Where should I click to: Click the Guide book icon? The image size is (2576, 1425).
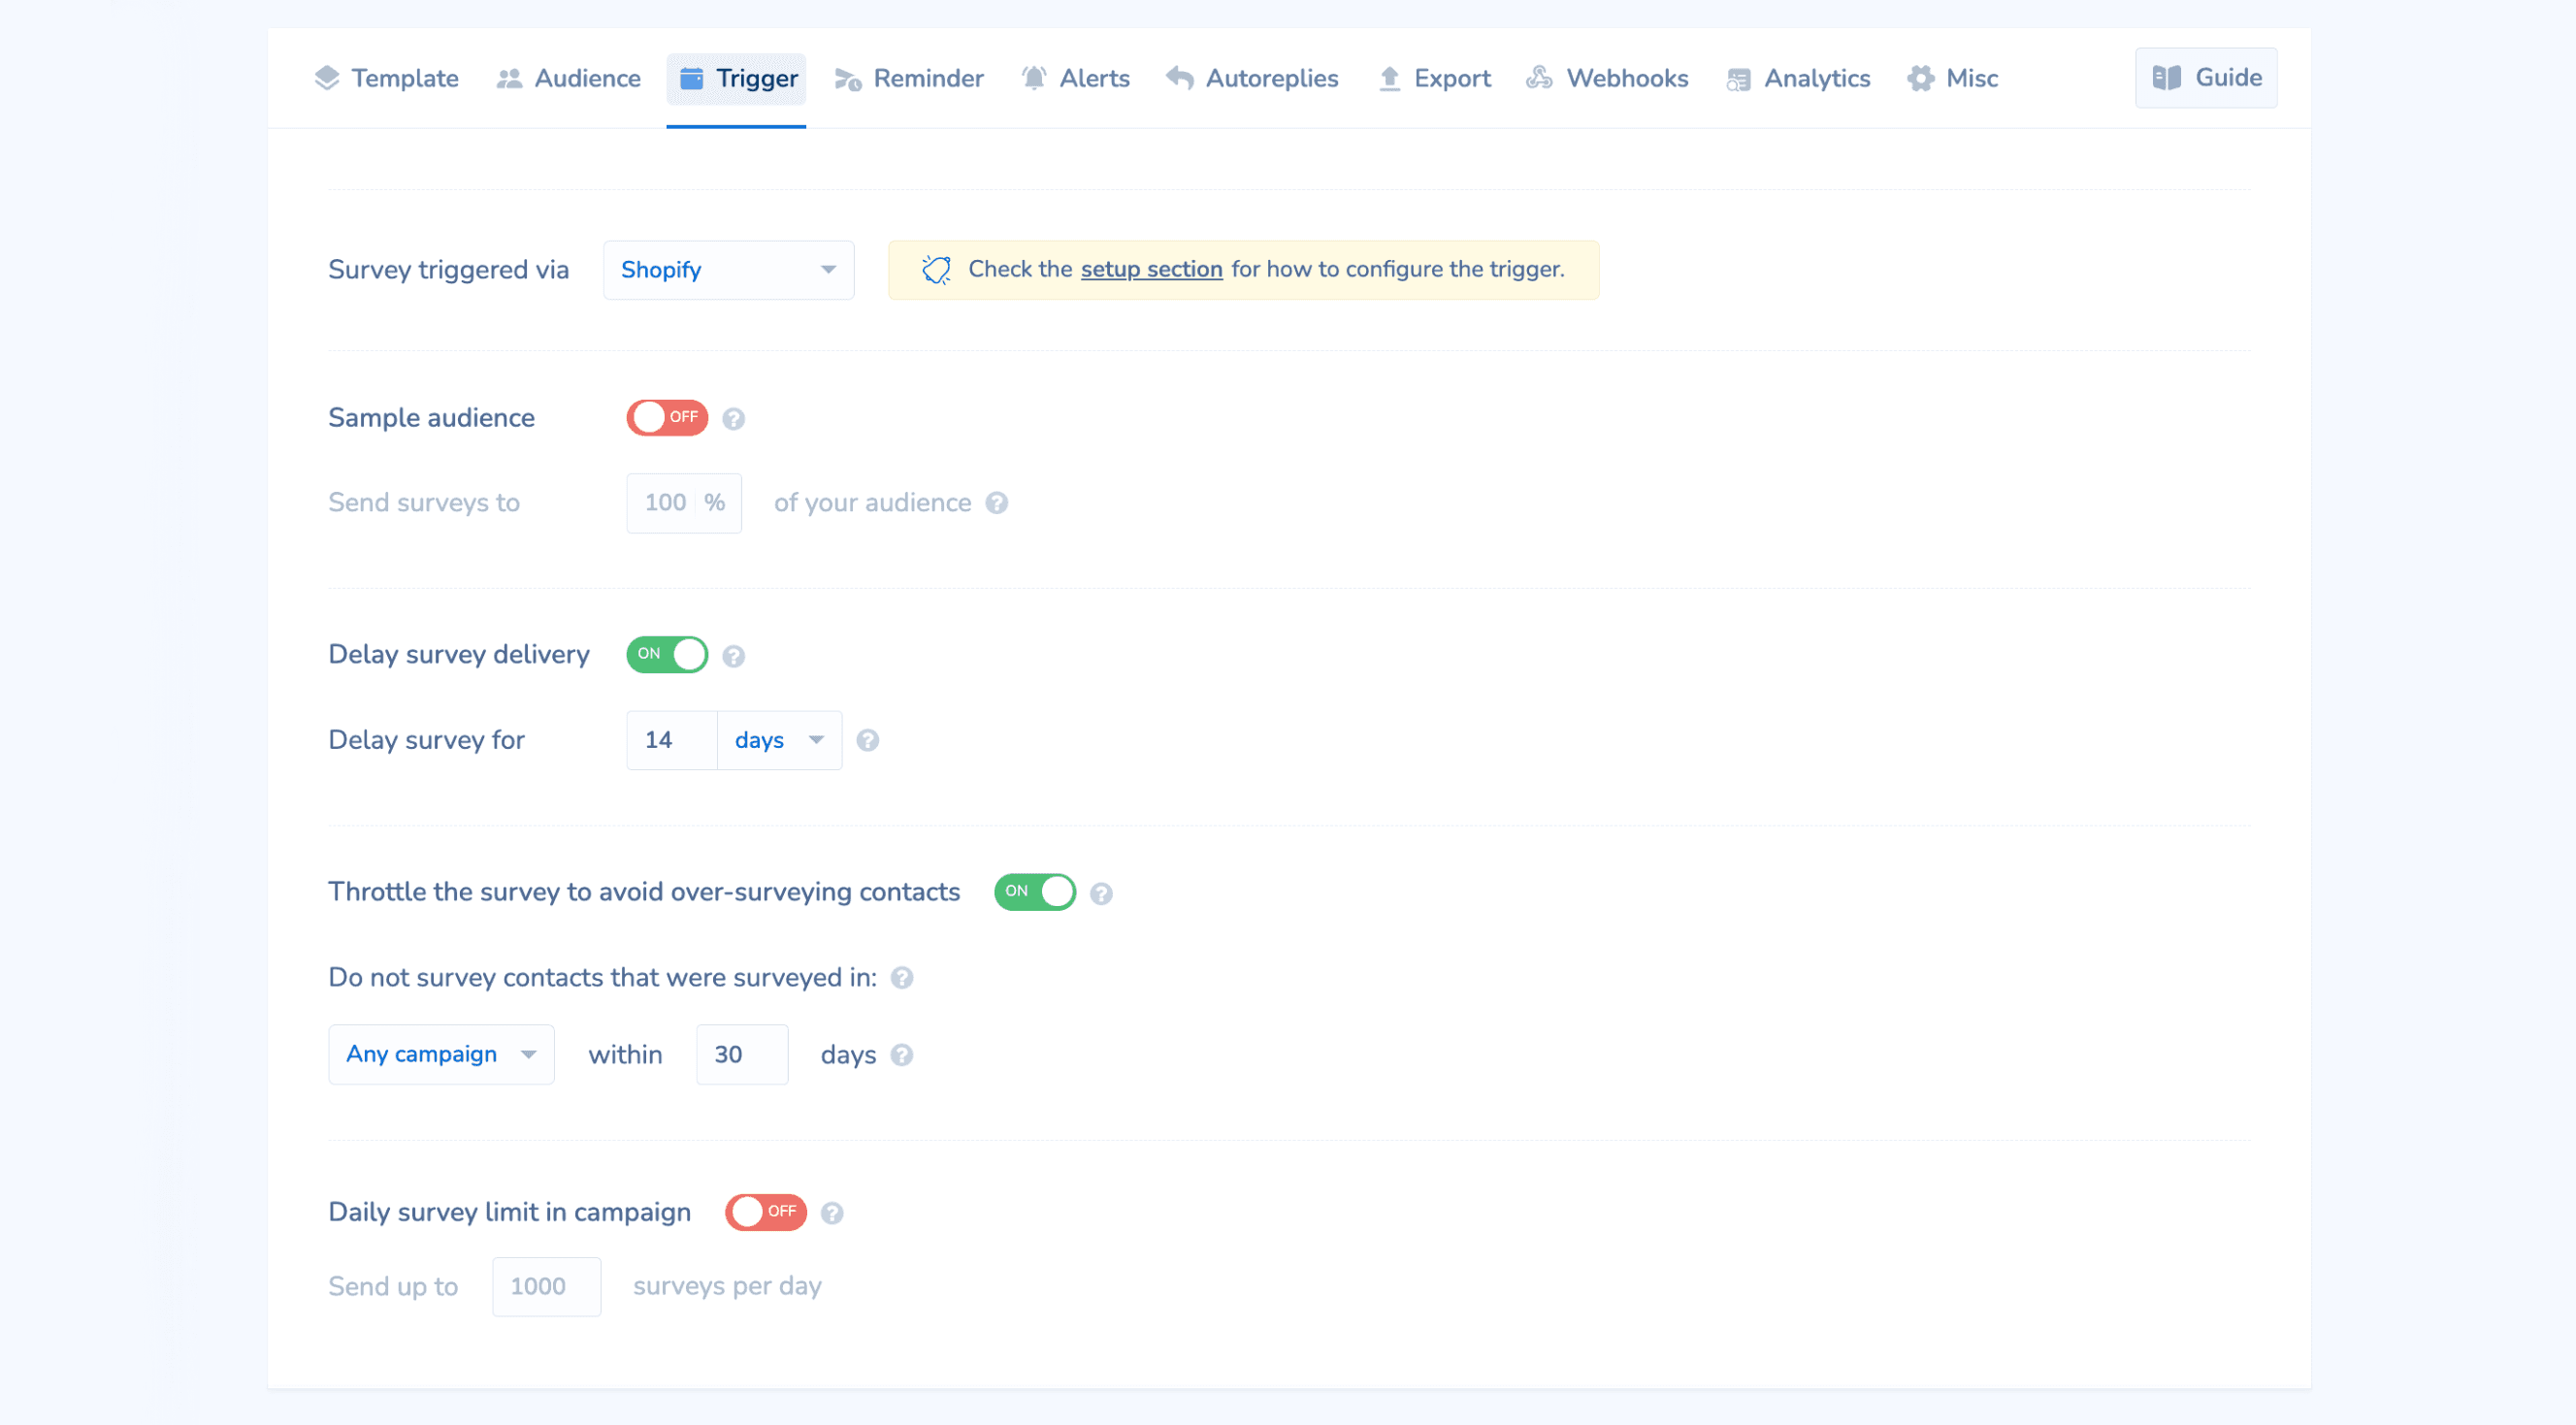coord(2167,78)
